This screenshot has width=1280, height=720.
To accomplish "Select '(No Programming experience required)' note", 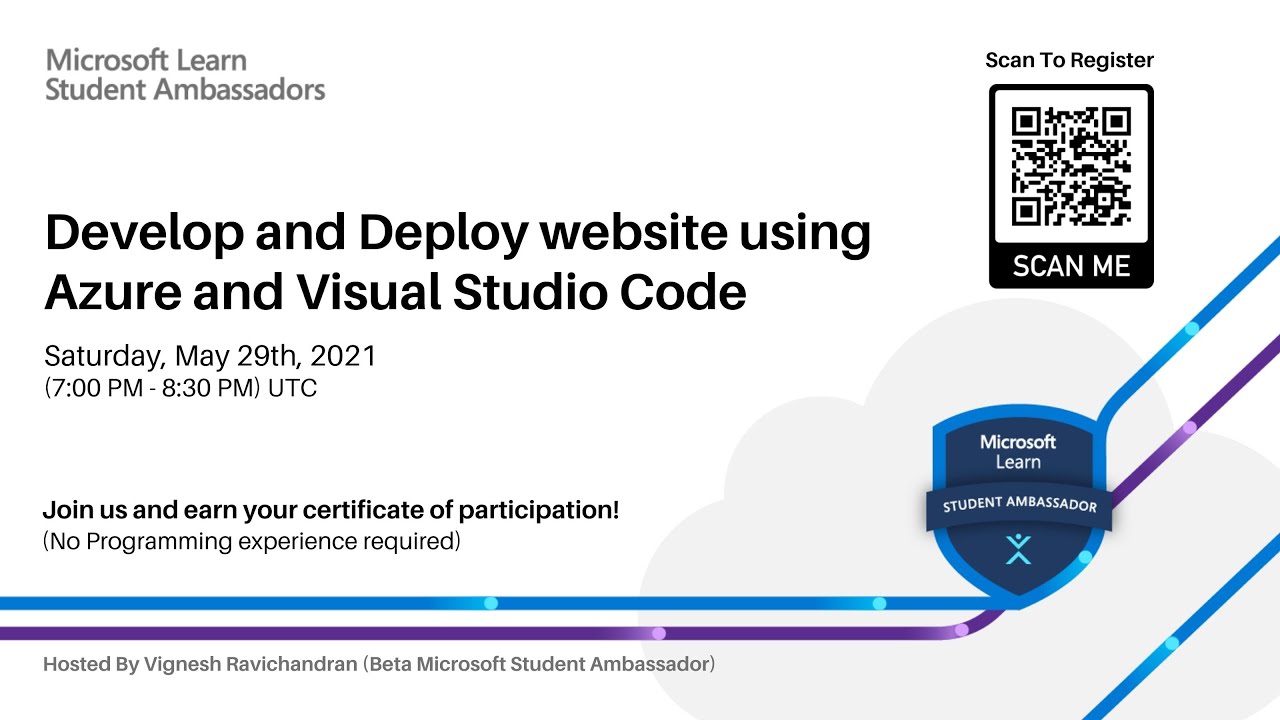I will click(x=252, y=542).
